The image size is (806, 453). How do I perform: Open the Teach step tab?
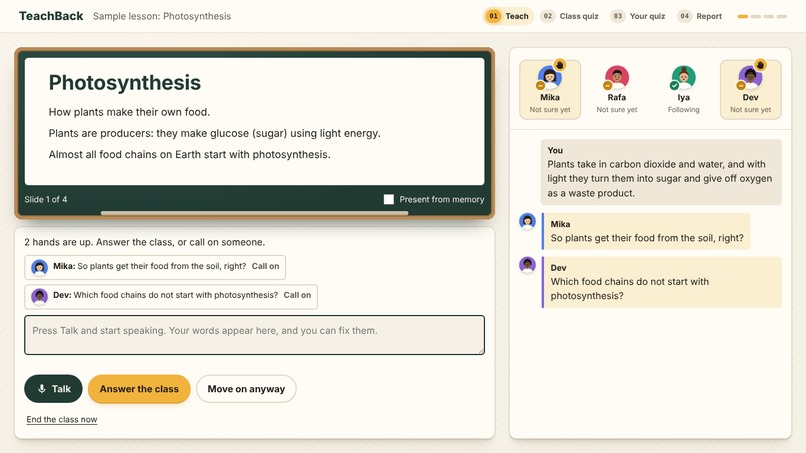click(508, 16)
